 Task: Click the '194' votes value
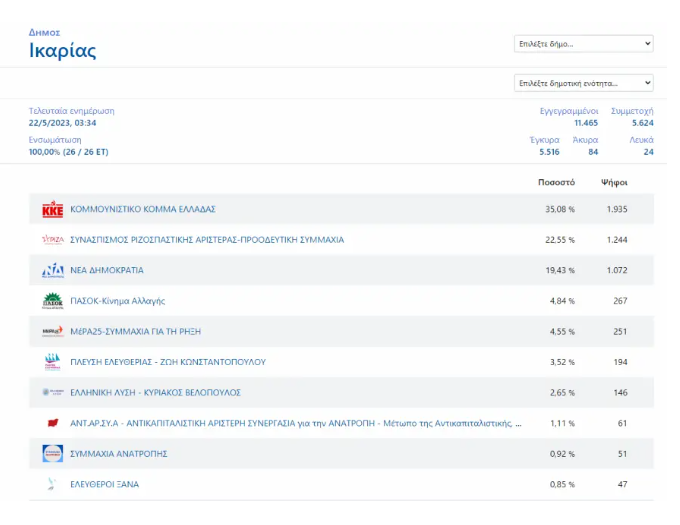[x=620, y=362]
